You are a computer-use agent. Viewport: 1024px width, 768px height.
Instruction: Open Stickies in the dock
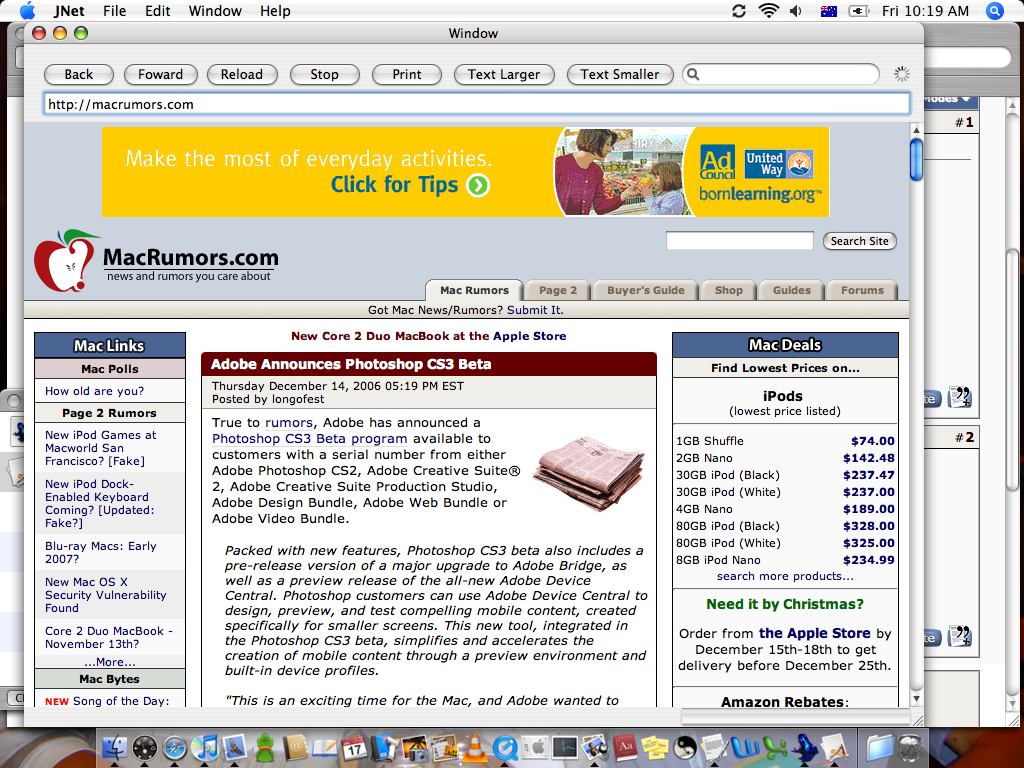point(655,748)
